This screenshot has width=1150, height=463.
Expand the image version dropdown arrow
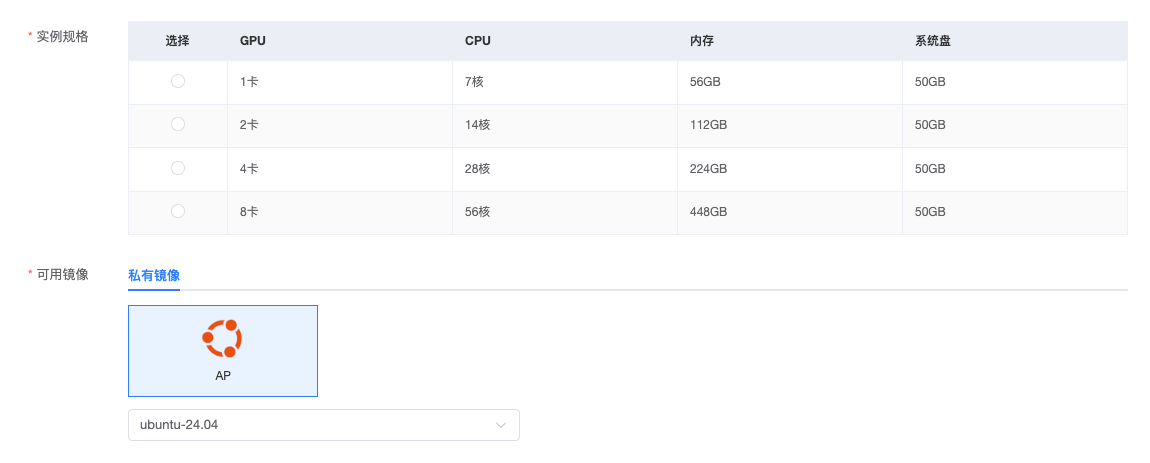pos(501,425)
